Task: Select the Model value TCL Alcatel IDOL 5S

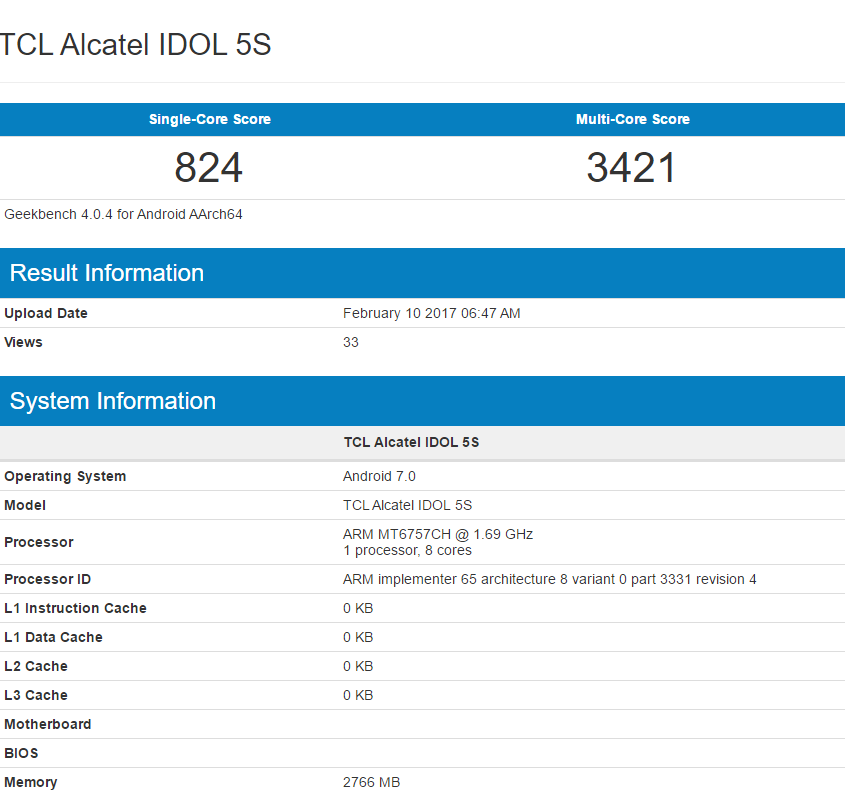Action: click(407, 506)
